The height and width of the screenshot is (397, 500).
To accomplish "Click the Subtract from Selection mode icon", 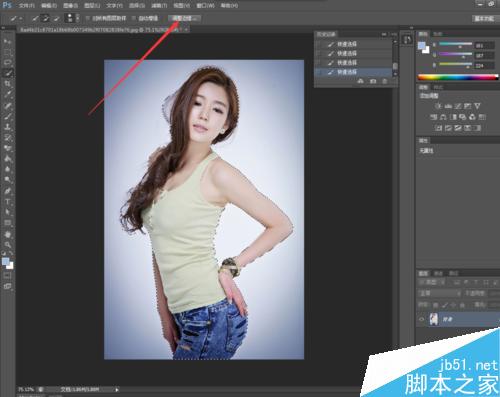I will coord(57,18).
